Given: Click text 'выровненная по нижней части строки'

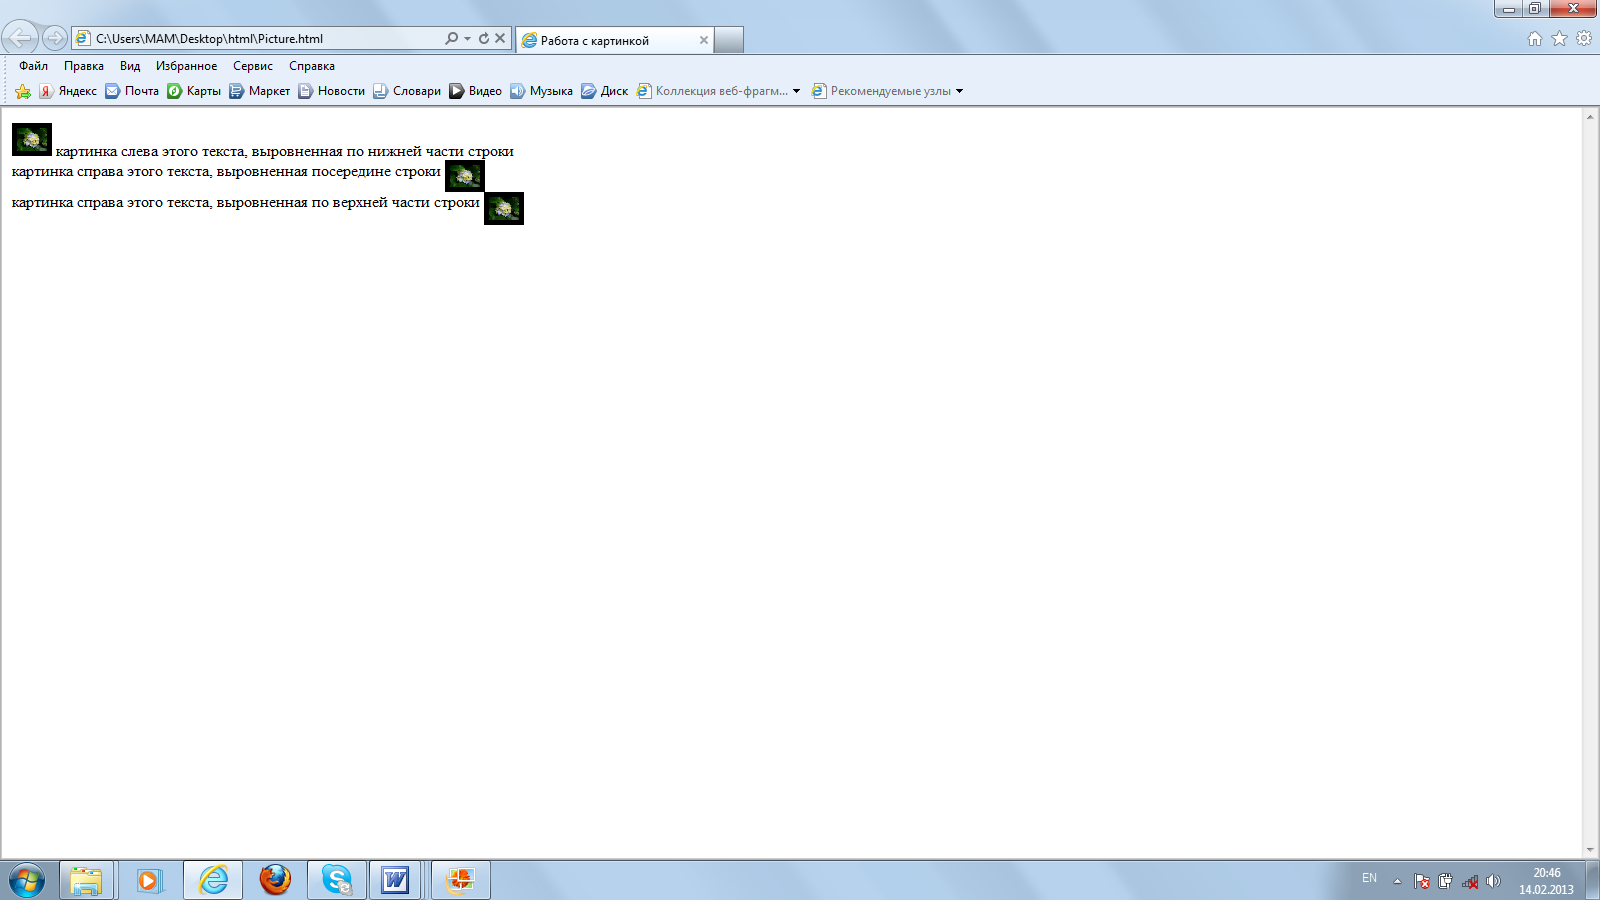Looking at the screenshot, I should point(382,152).
